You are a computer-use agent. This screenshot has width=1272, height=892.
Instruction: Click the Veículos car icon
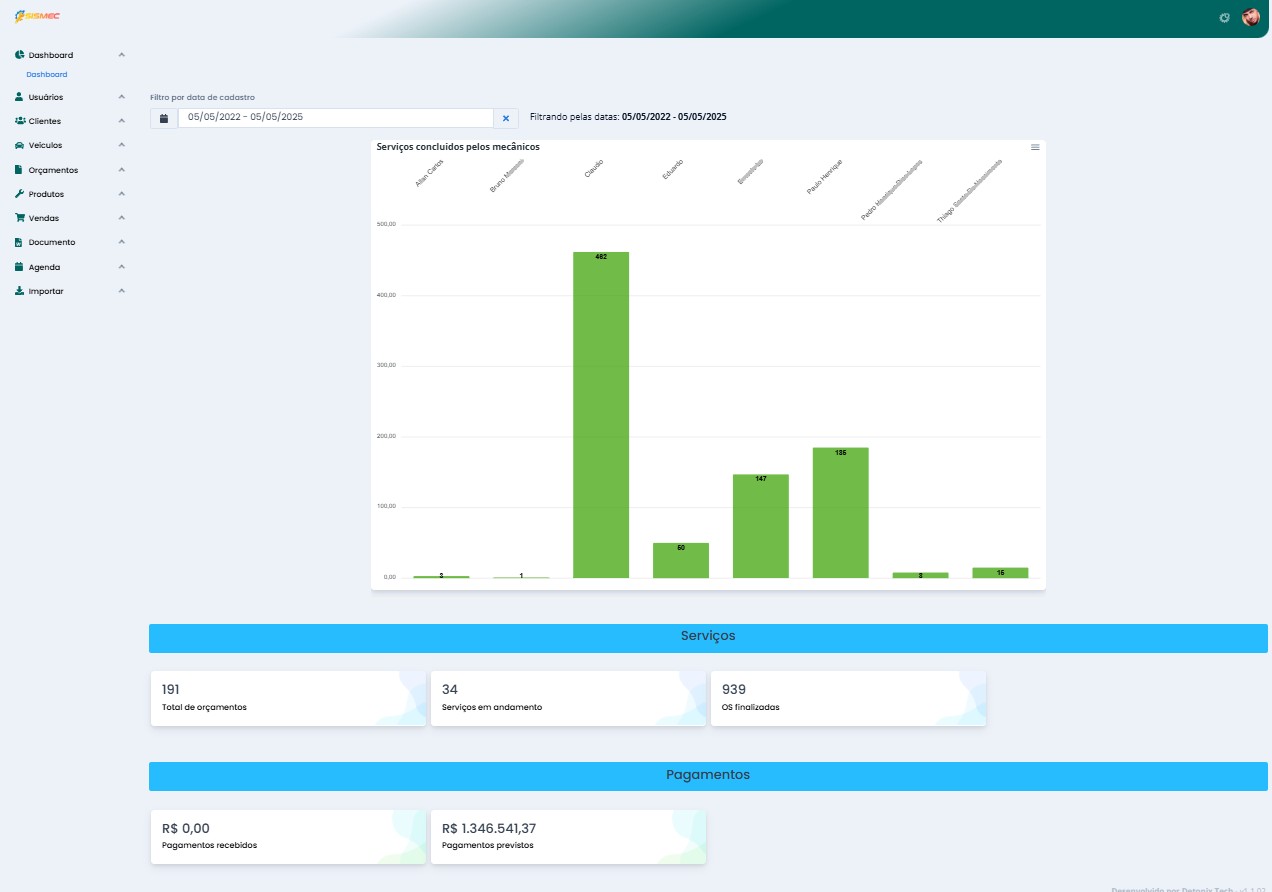pyautogui.click(x=20, y=146)
